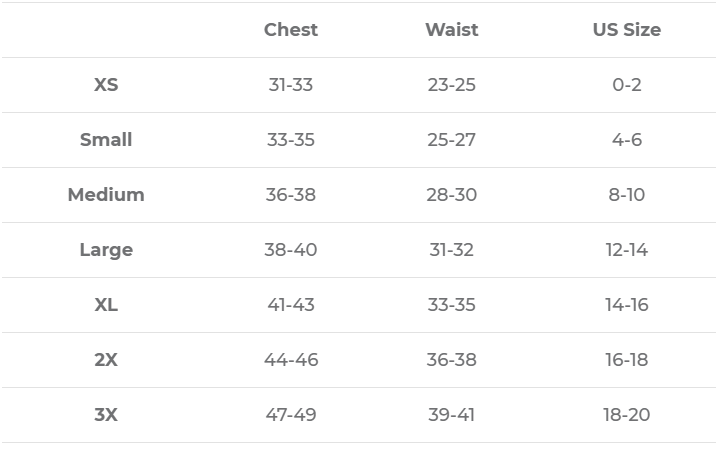Viewport: 716px width, 450px height.
Task: Click the XL waist value 33-35
Action: [x=451, y=305]
